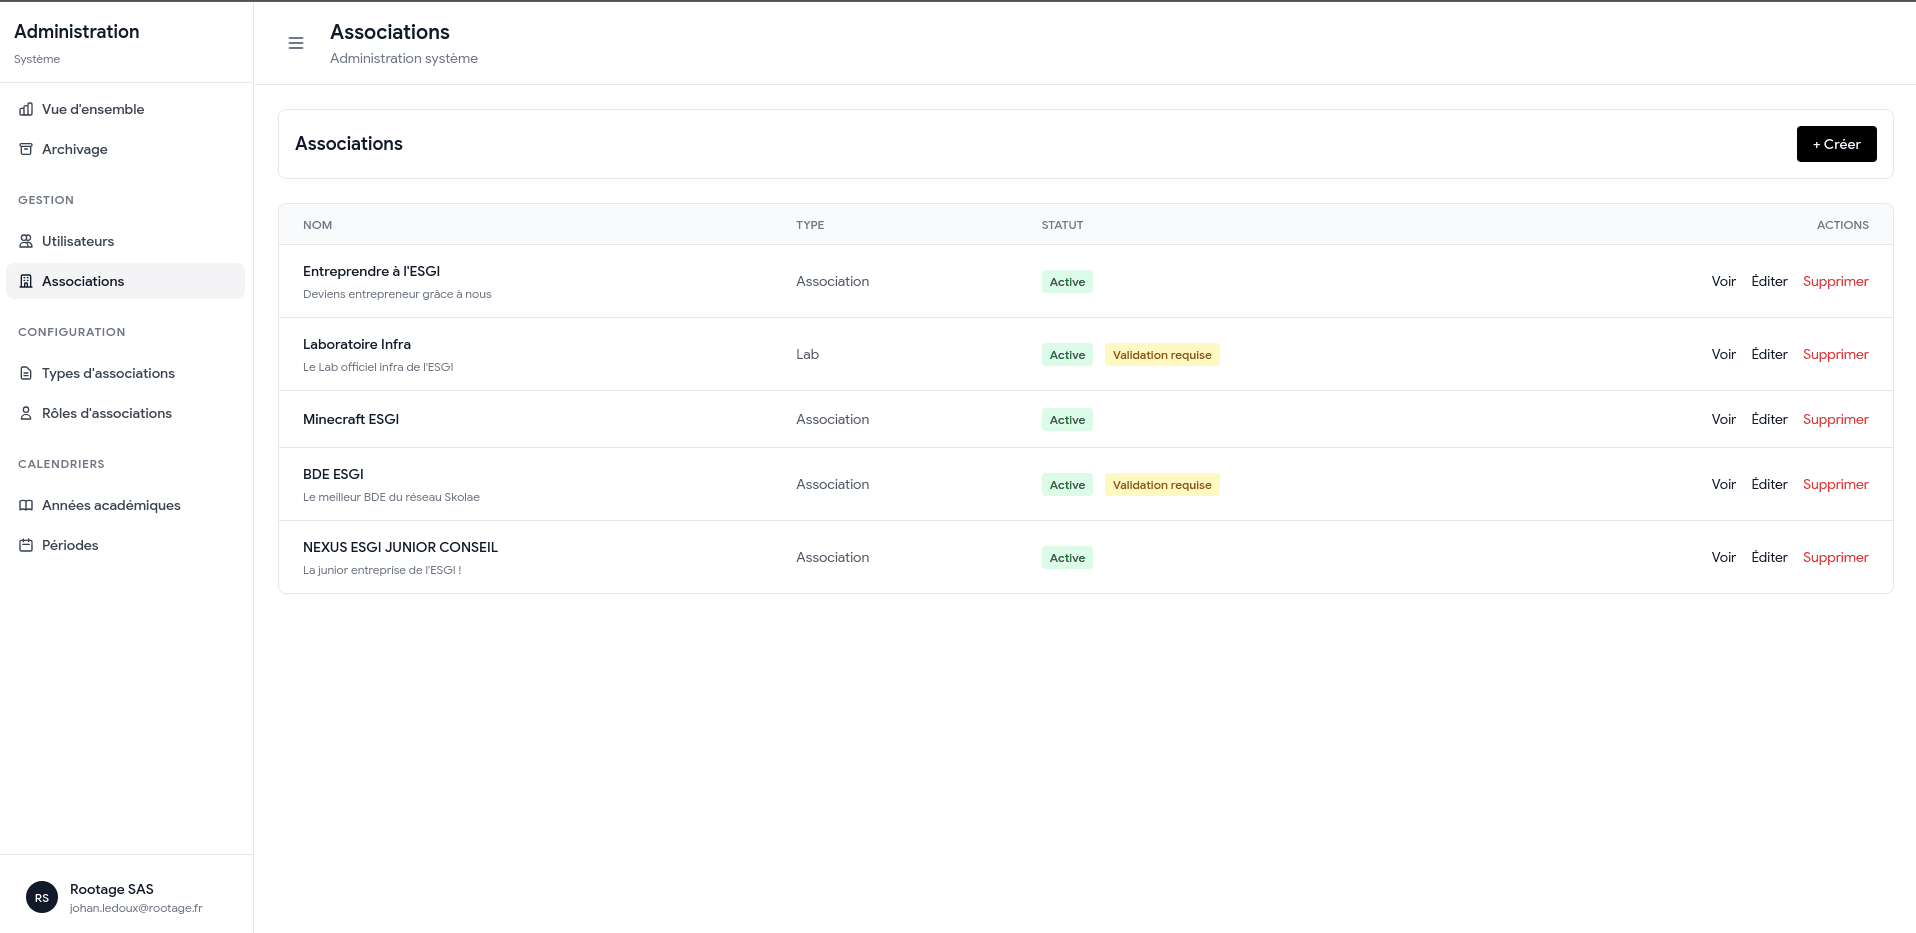
Task: Click the Types d'associations document icon
Action: click(26, 373)
